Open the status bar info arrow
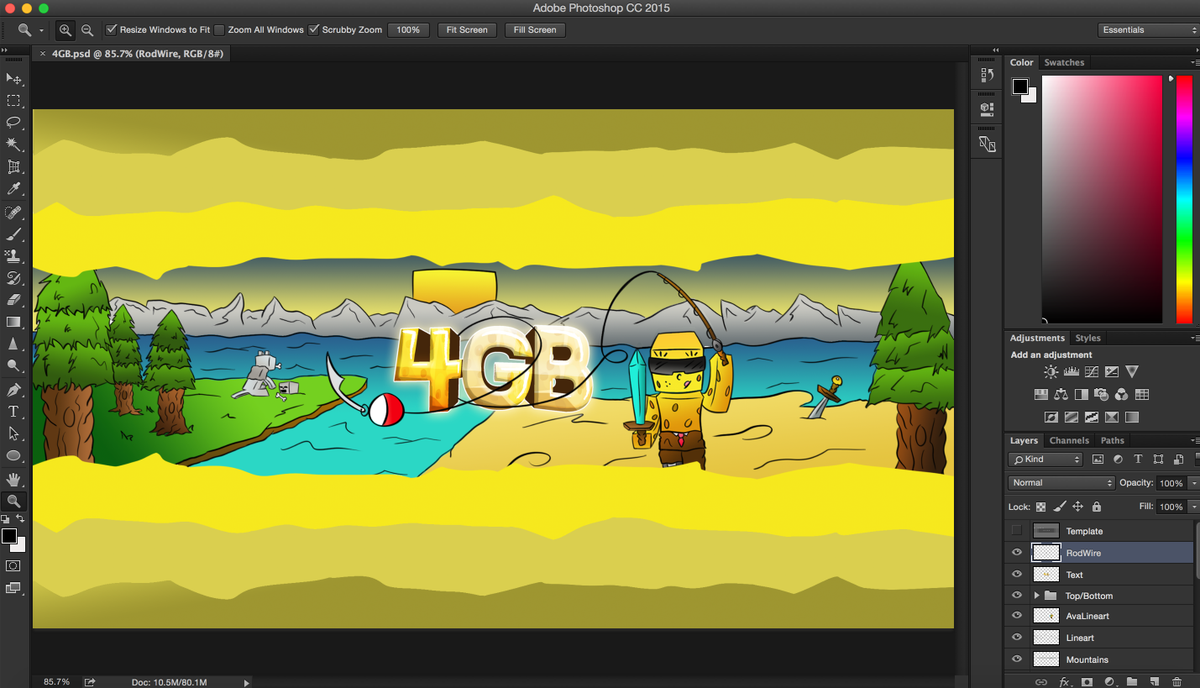The width and height of the screenshot is (1200, 688). [x=247, y=682]
